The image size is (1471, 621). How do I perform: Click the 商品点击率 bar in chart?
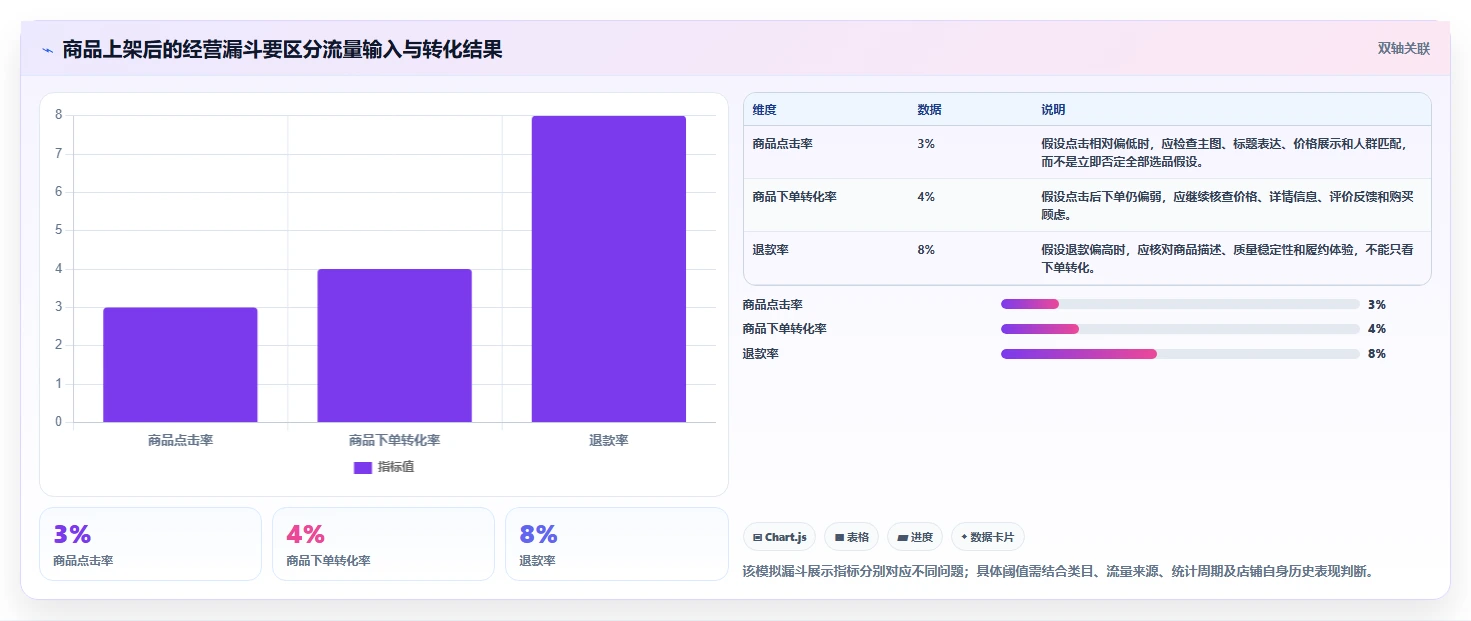point(180,365)
